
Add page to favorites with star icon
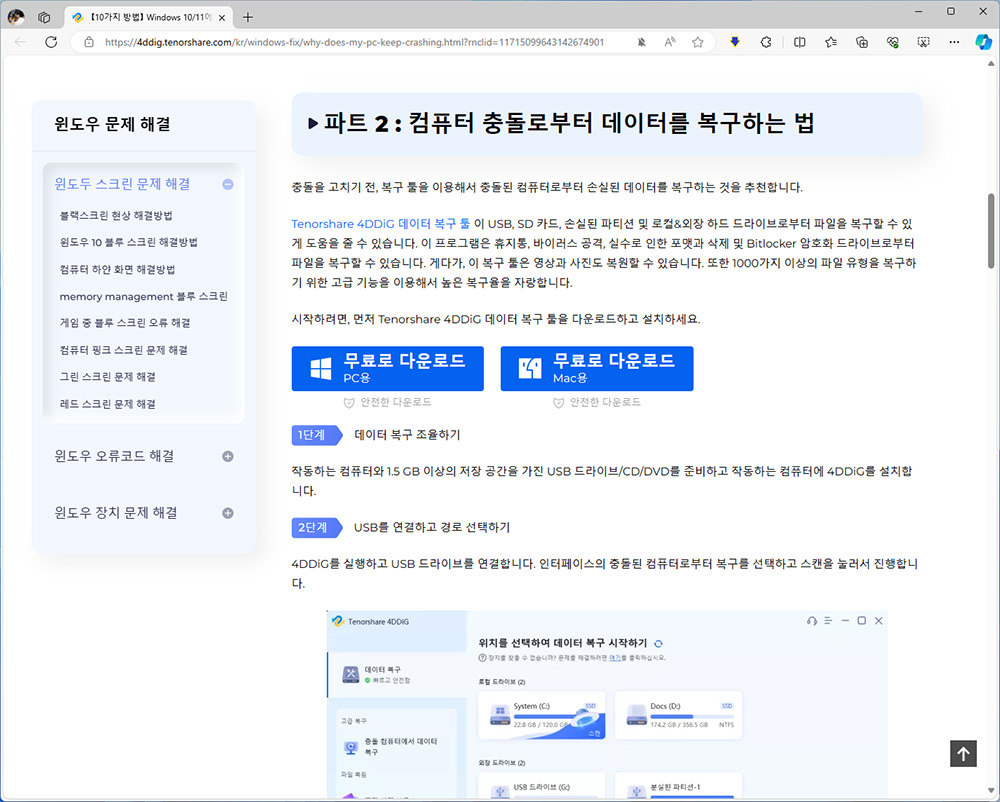click(x=698, y=42)
